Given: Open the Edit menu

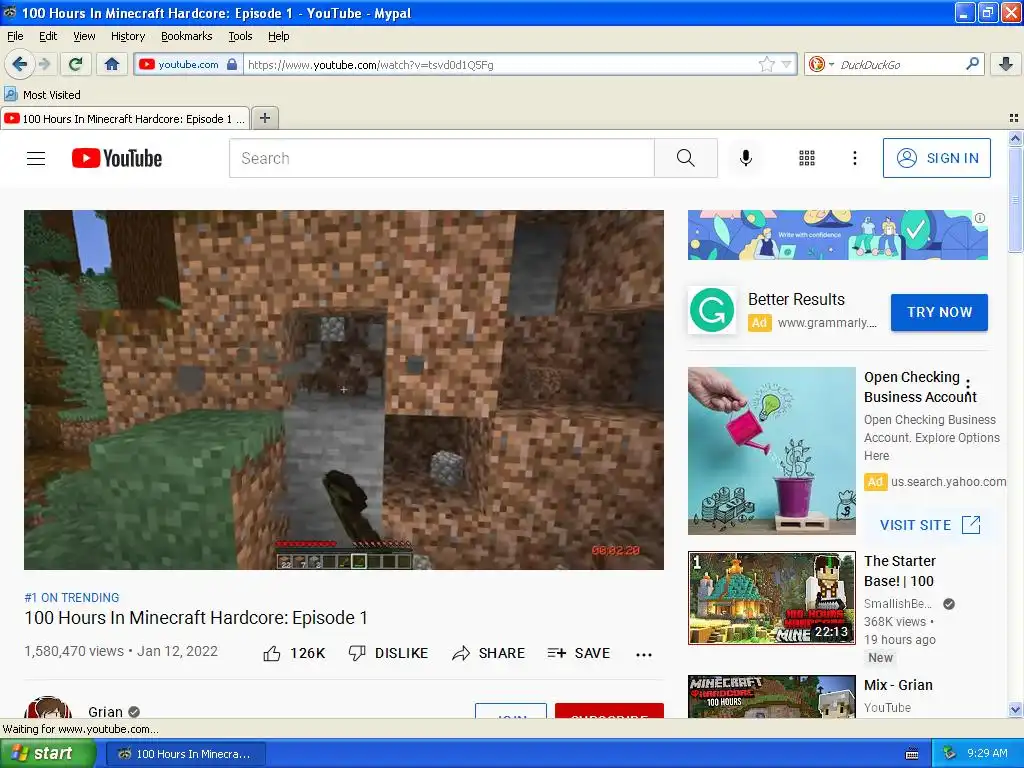Looking at the screenshot, I should click(x=48, y=36).
